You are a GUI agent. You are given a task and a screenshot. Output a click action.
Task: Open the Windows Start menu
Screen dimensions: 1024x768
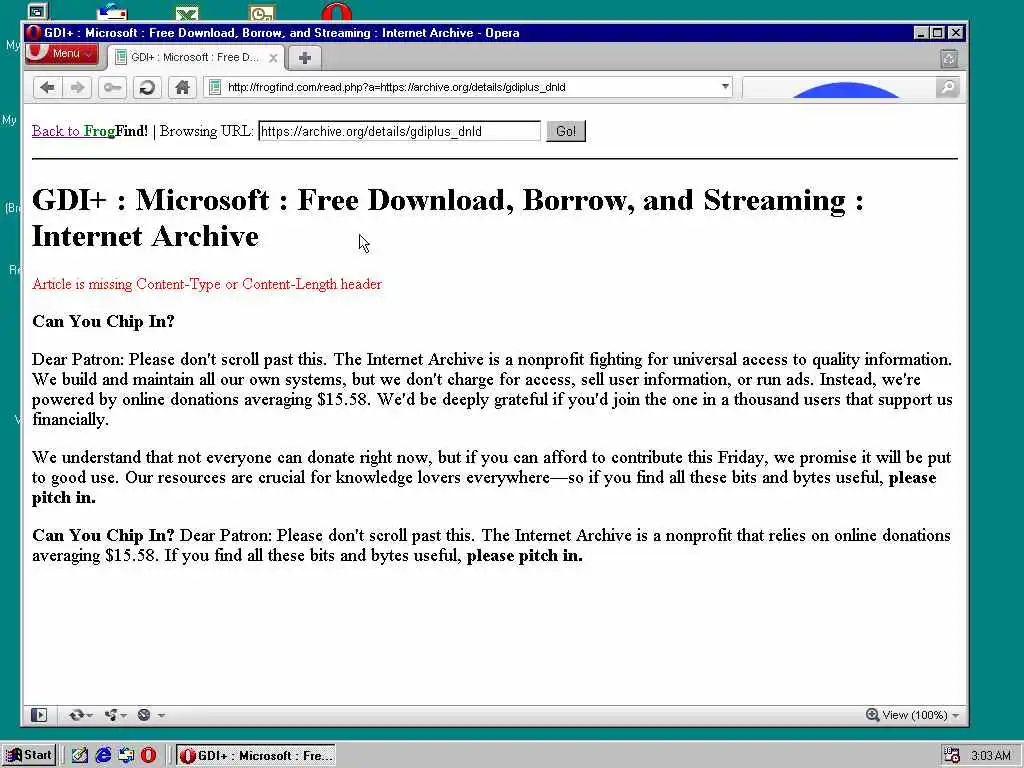pyautogui.click(x=29, y=756)
